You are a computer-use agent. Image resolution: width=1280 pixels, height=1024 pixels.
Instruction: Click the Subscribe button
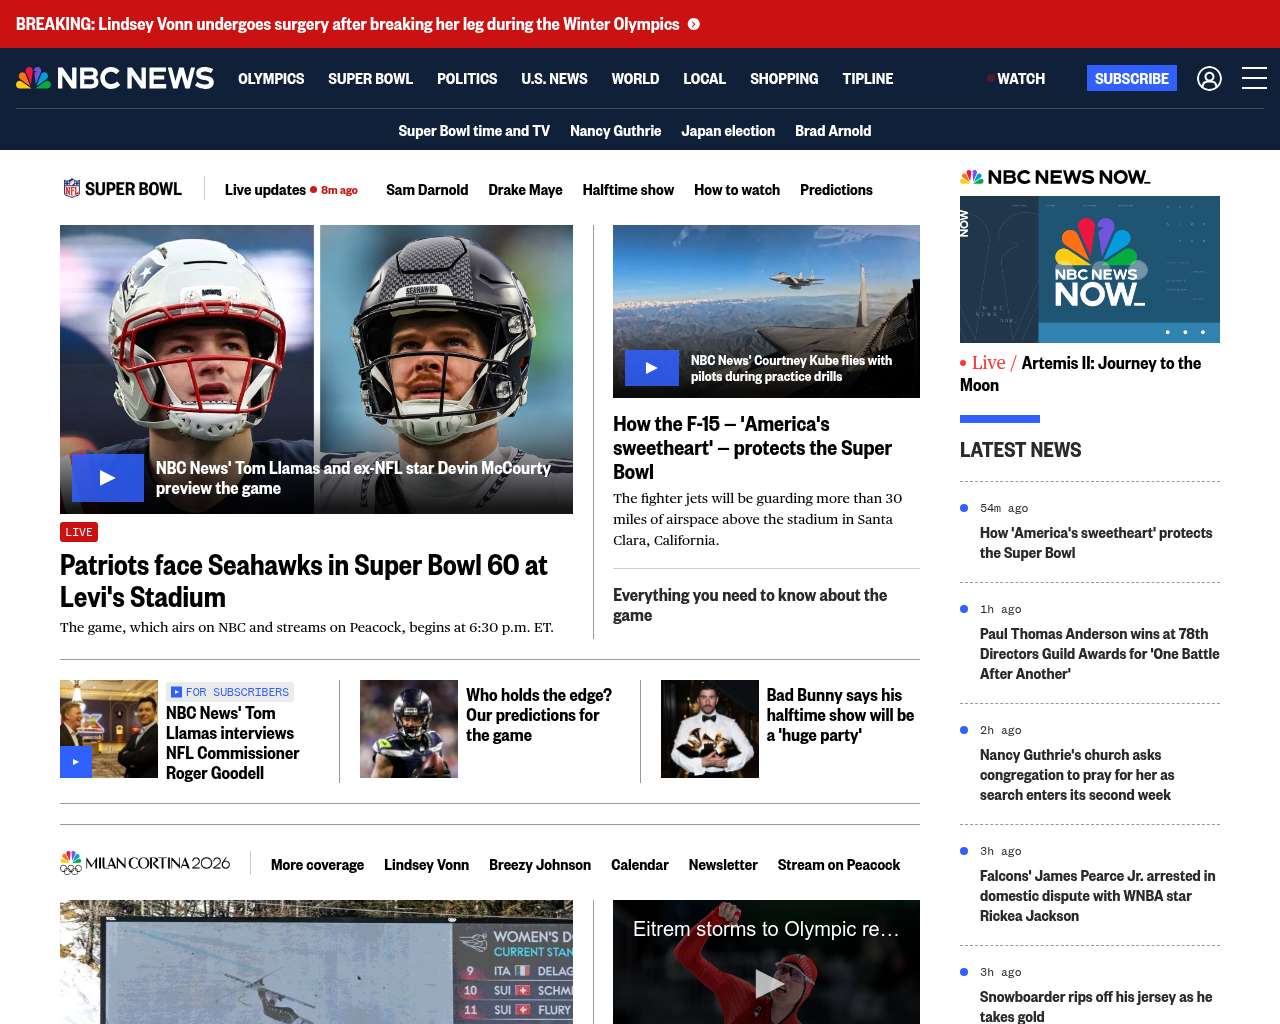[1131, 78]
